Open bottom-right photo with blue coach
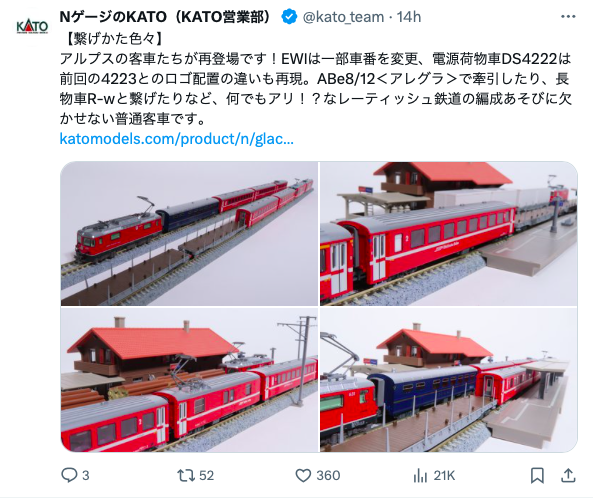Viewport: 593px width, 501px height. pyautogui.click(x=449, y=380)
